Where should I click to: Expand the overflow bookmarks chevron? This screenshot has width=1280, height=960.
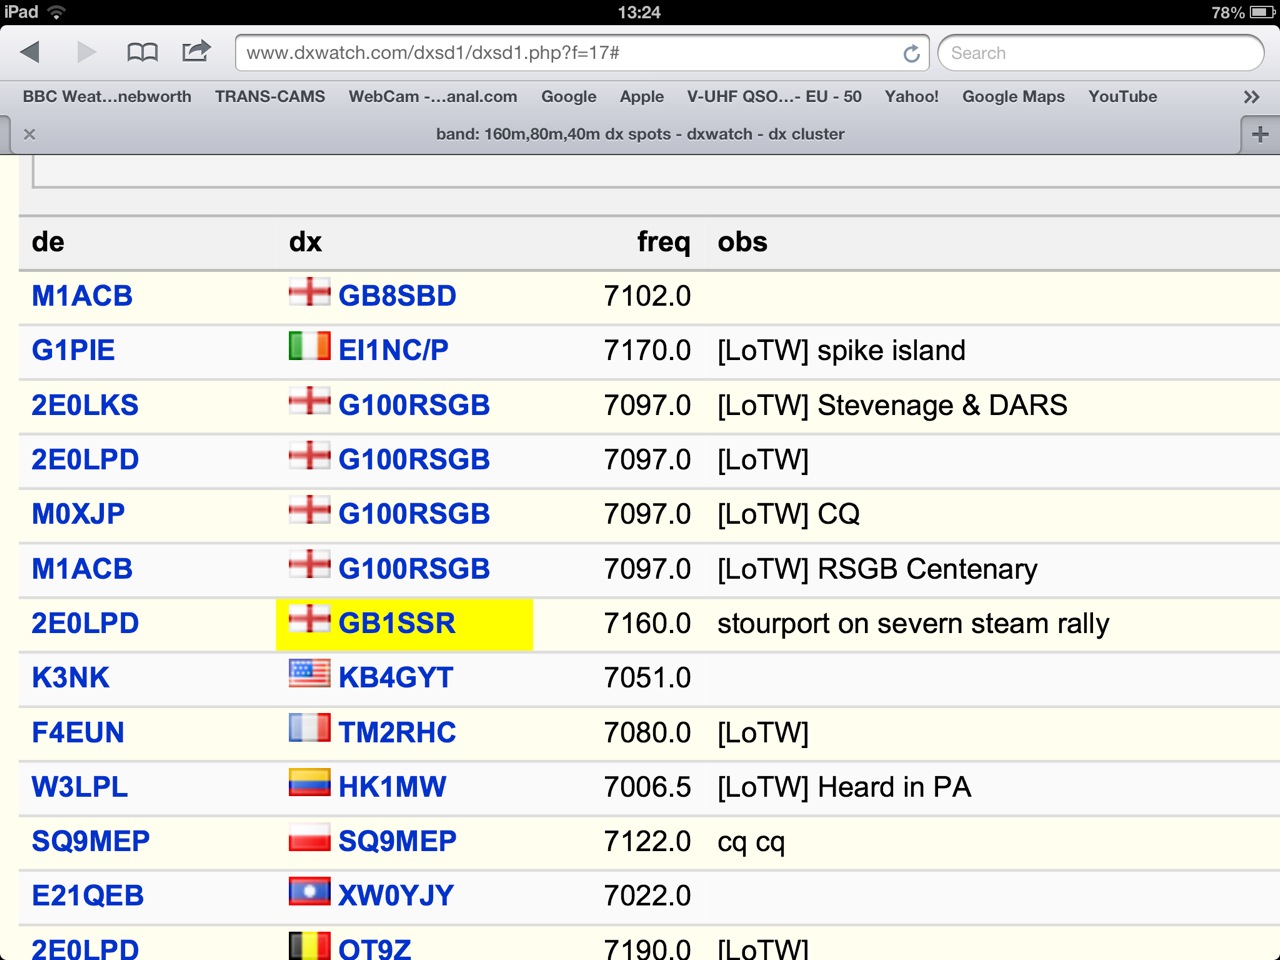1251,97
